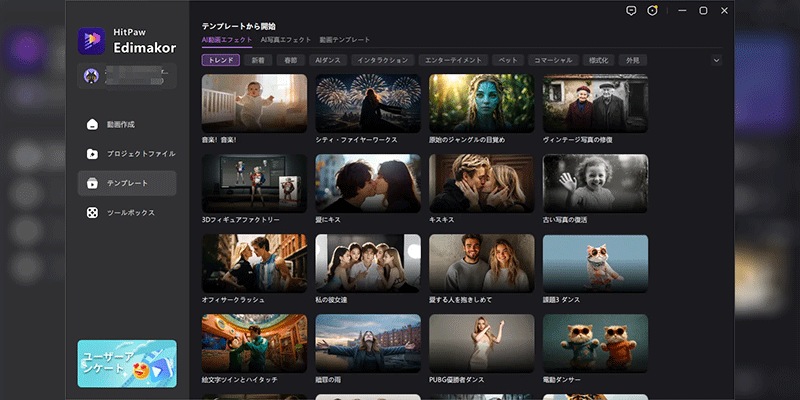
Task: Open the シティ・ファイヤーワークス template thumbnail
Action: (x=368, y=104)
